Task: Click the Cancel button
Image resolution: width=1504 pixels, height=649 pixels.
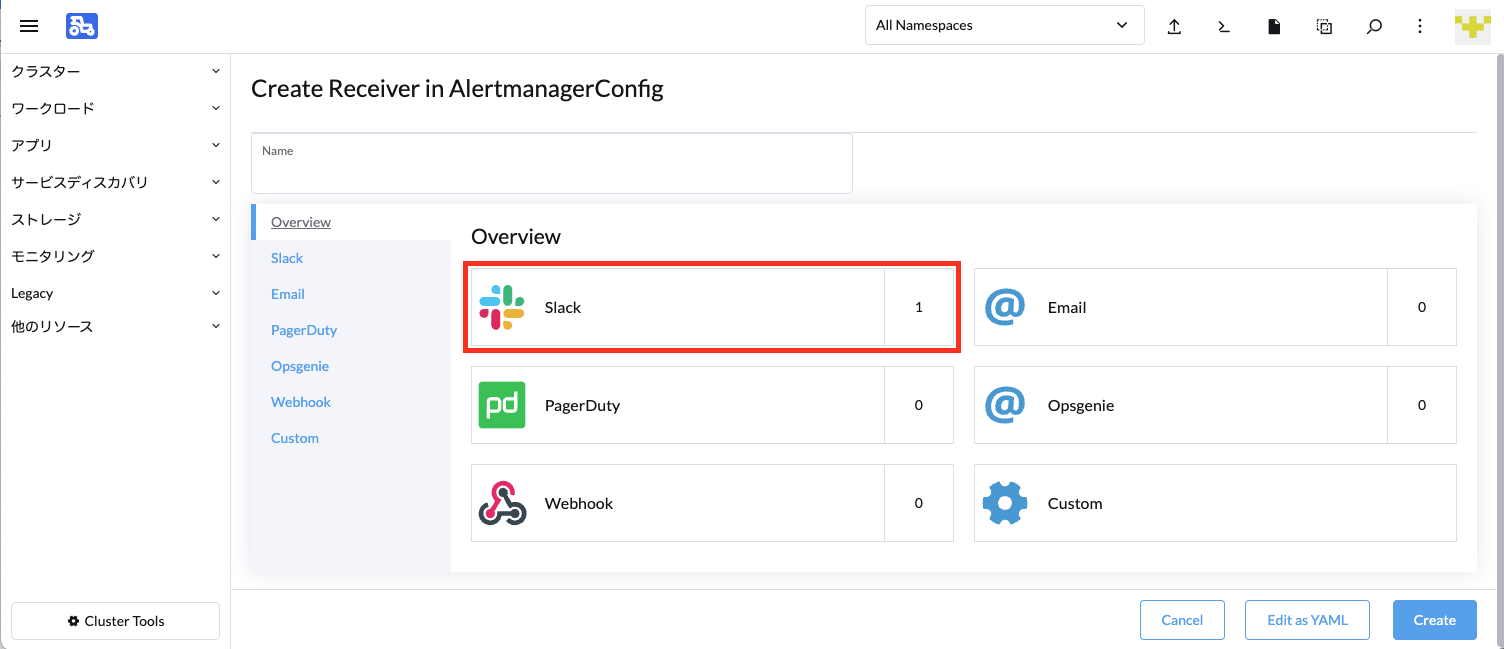Action: click(x=1182, y=620)
